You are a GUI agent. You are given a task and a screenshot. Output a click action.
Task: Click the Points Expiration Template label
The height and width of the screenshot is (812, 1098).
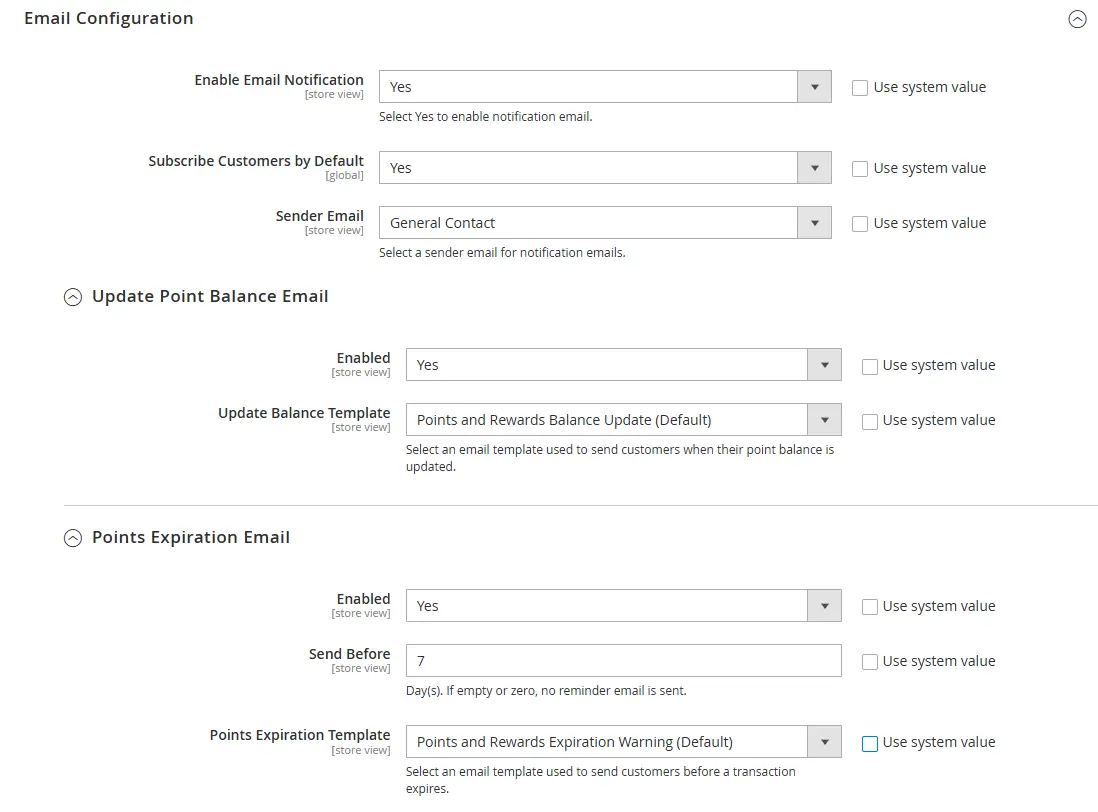coord(300,735)
